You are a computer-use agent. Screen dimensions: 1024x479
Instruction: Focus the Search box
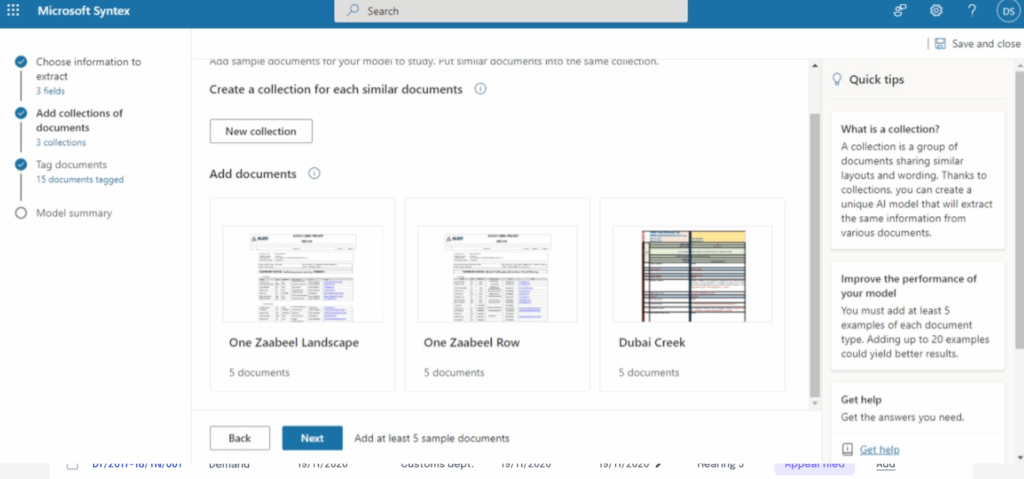coord(511,11)
